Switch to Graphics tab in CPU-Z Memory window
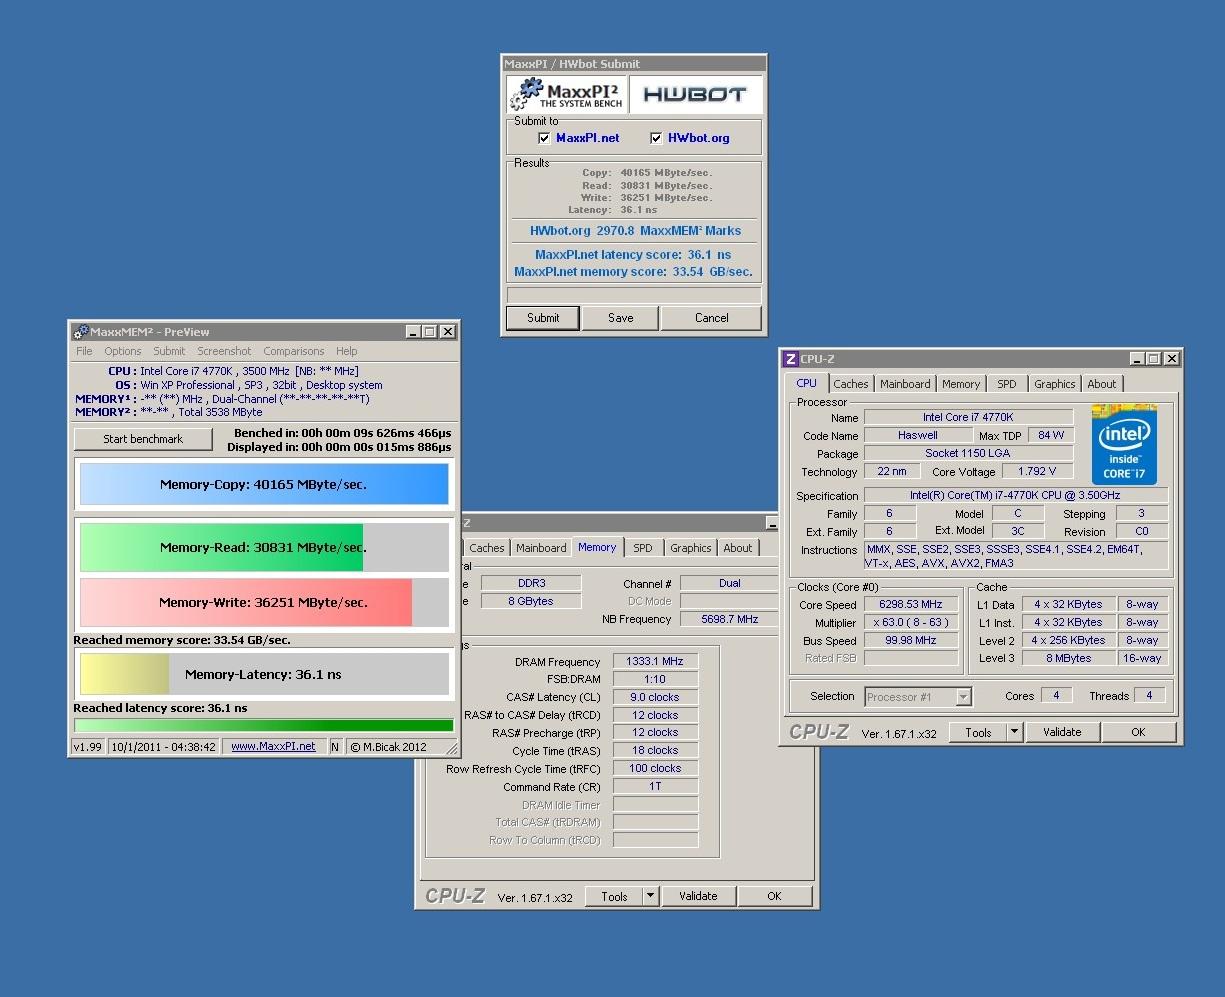 coord(691,548)
